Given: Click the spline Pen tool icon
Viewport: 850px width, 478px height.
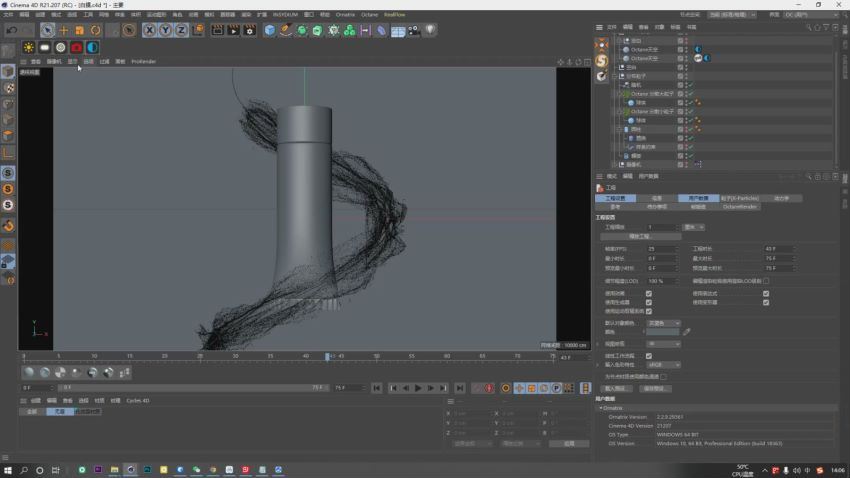Looking at the screenshot, I should 286,30.
